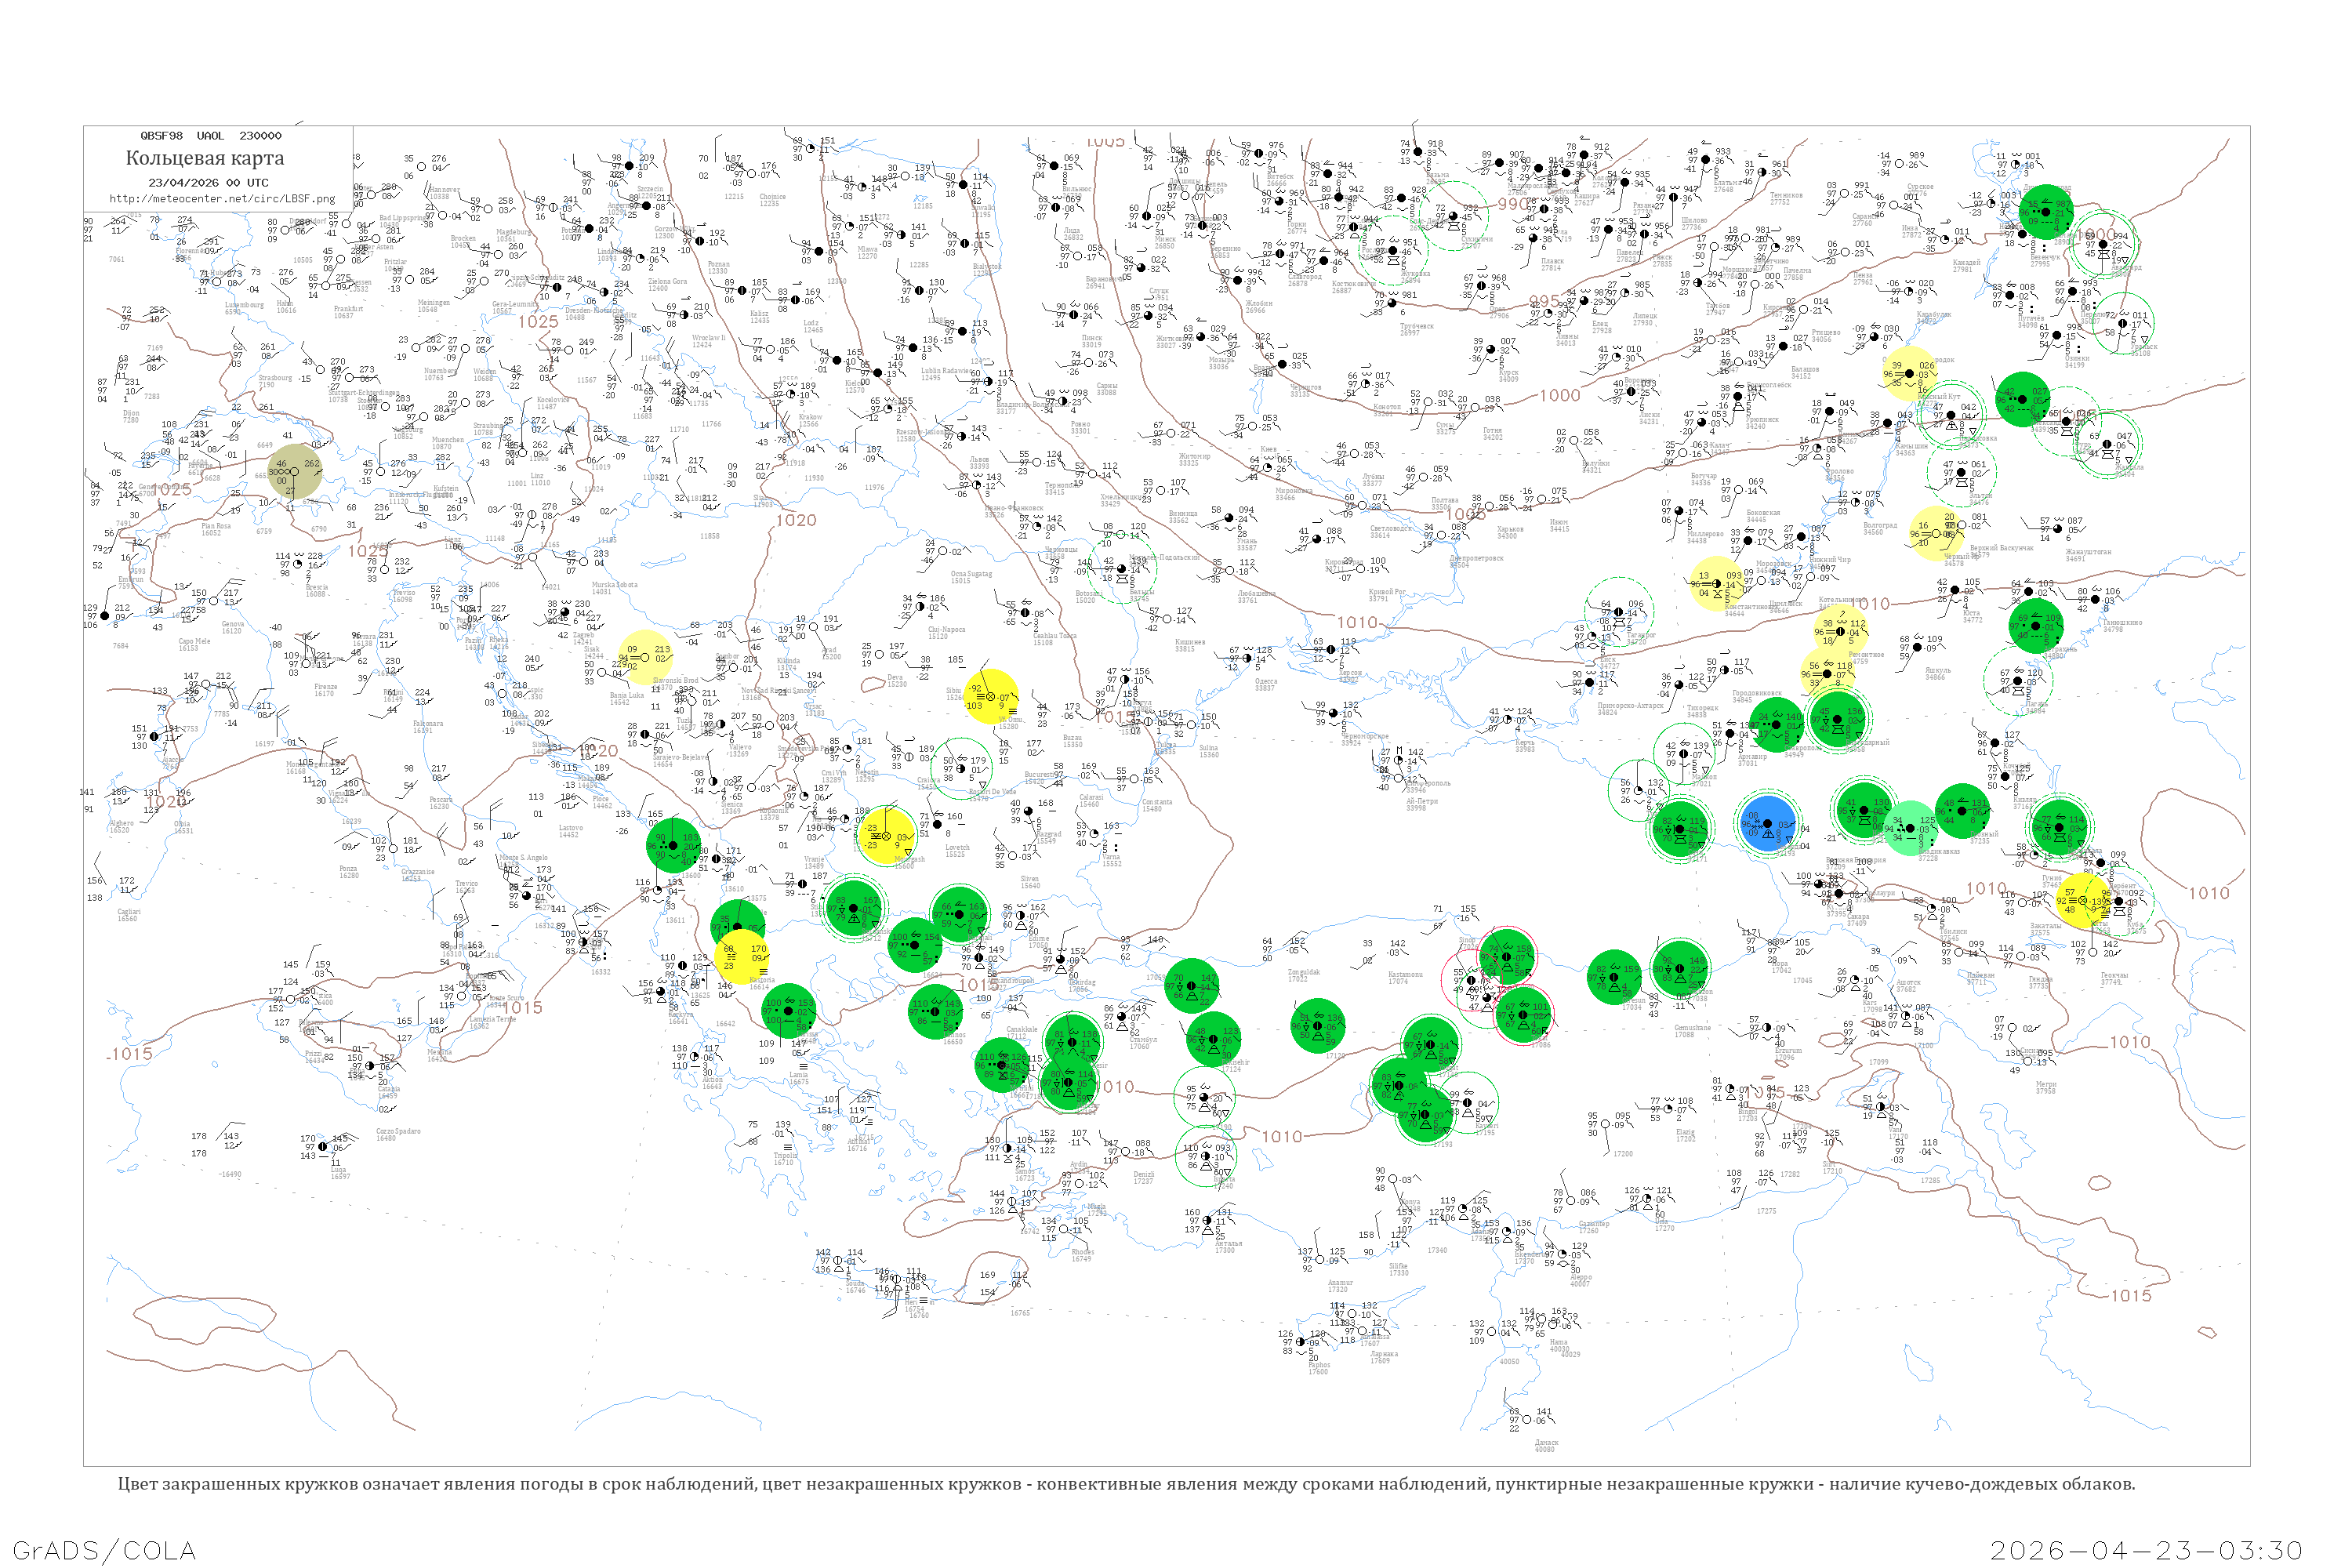Viewport: 2352px width, 1568px height.
Task: Click the 23/04/2026 00 UTC date label
Action: (x=208, y=183)
